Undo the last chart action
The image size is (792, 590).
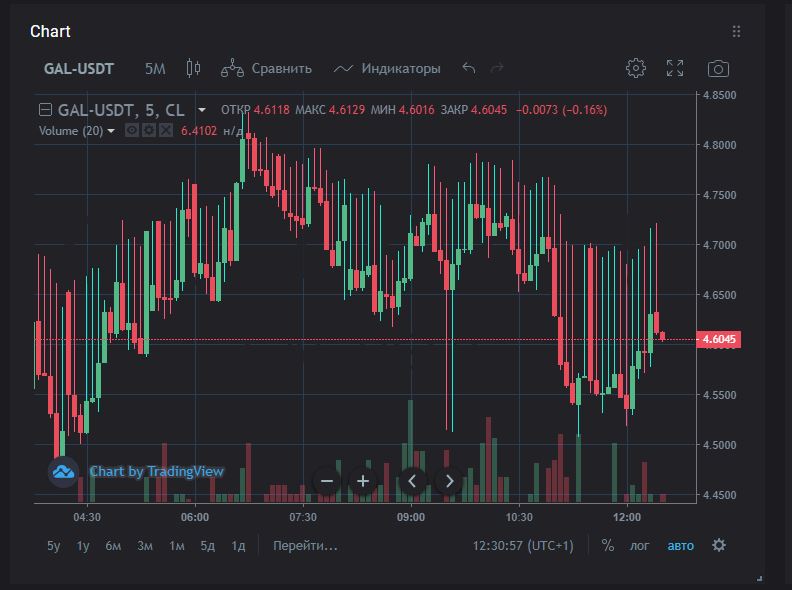[x=469, y=68]
